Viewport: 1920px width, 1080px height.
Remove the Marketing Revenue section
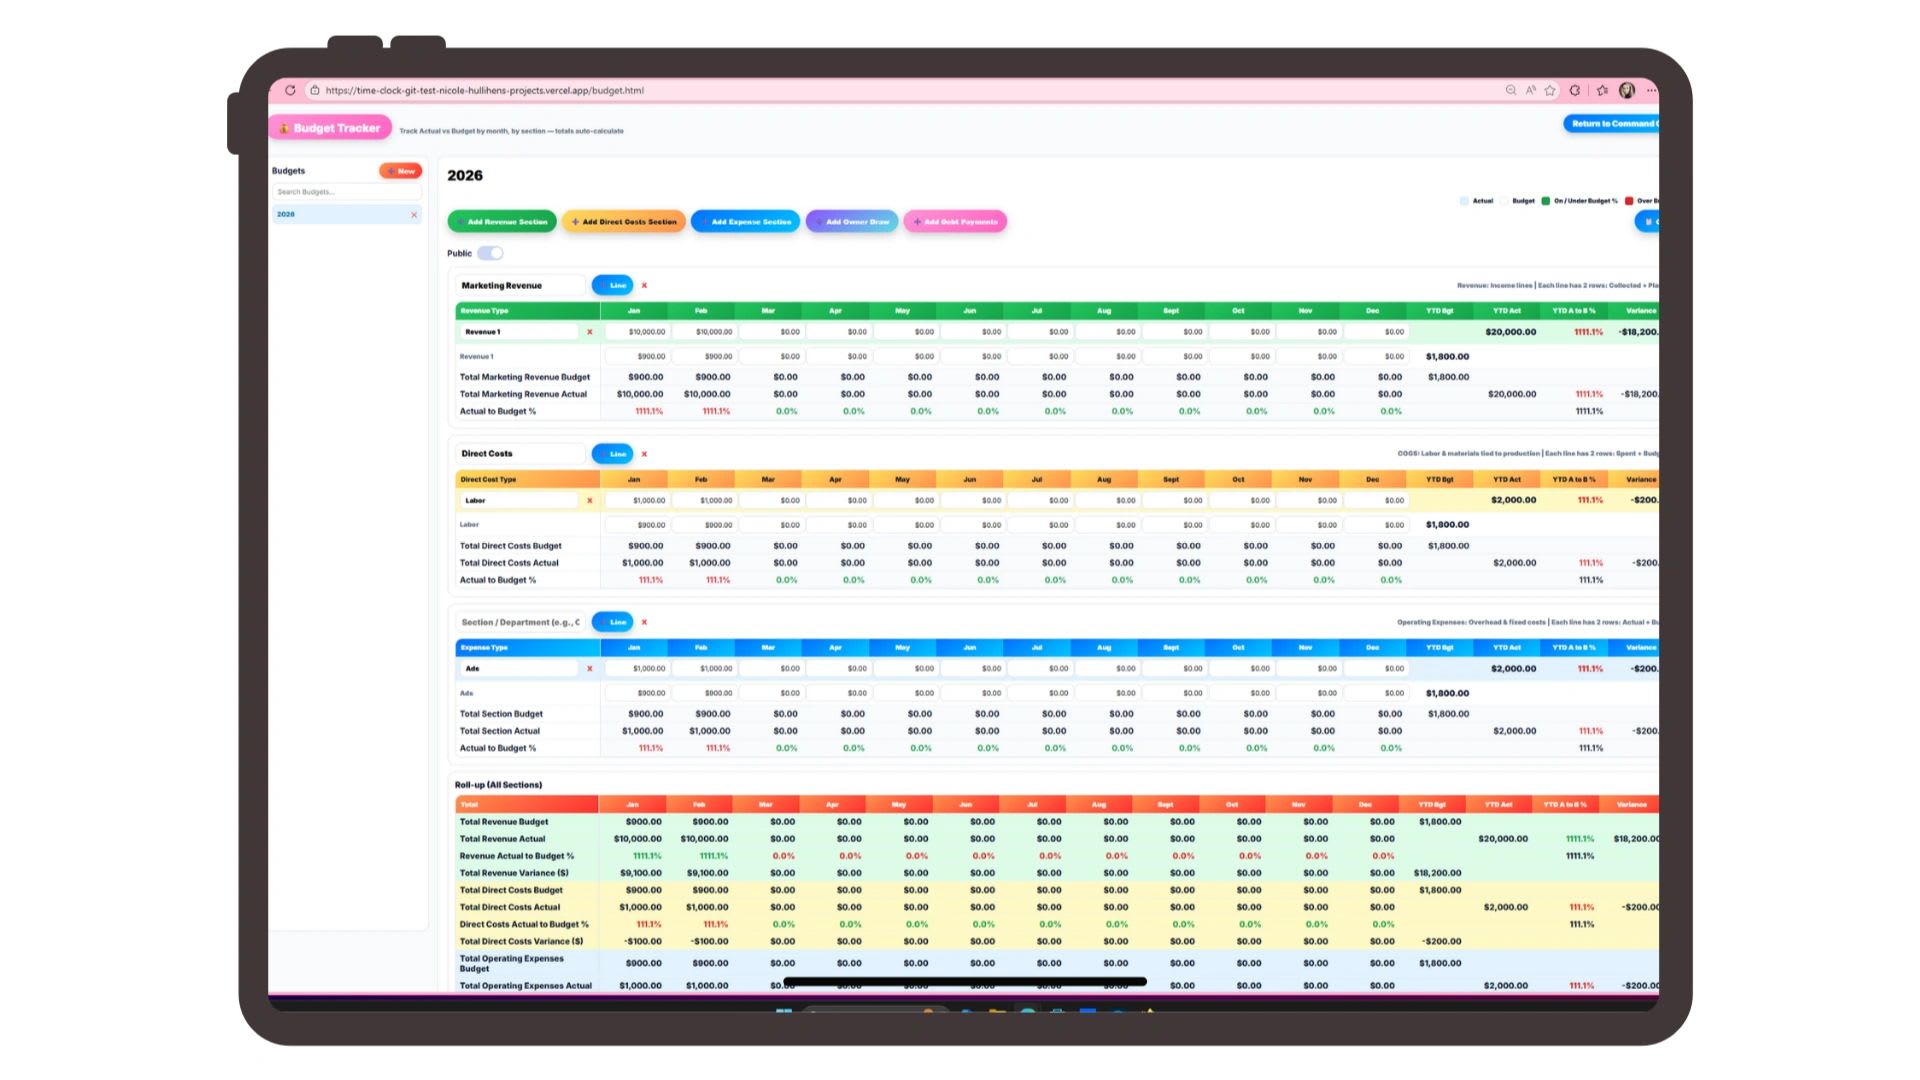click(644, 286)
